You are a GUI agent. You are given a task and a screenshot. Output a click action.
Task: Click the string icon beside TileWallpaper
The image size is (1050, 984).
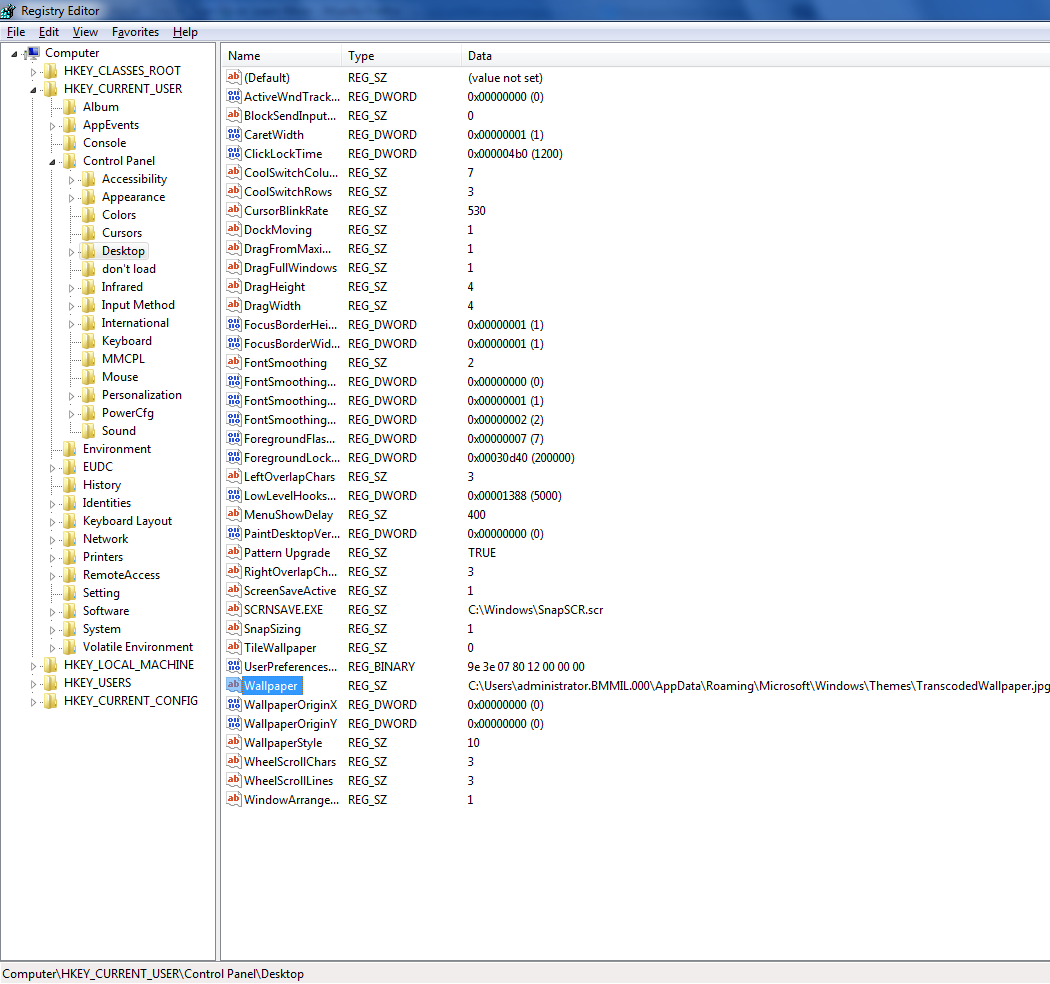(x=233, y=648)
